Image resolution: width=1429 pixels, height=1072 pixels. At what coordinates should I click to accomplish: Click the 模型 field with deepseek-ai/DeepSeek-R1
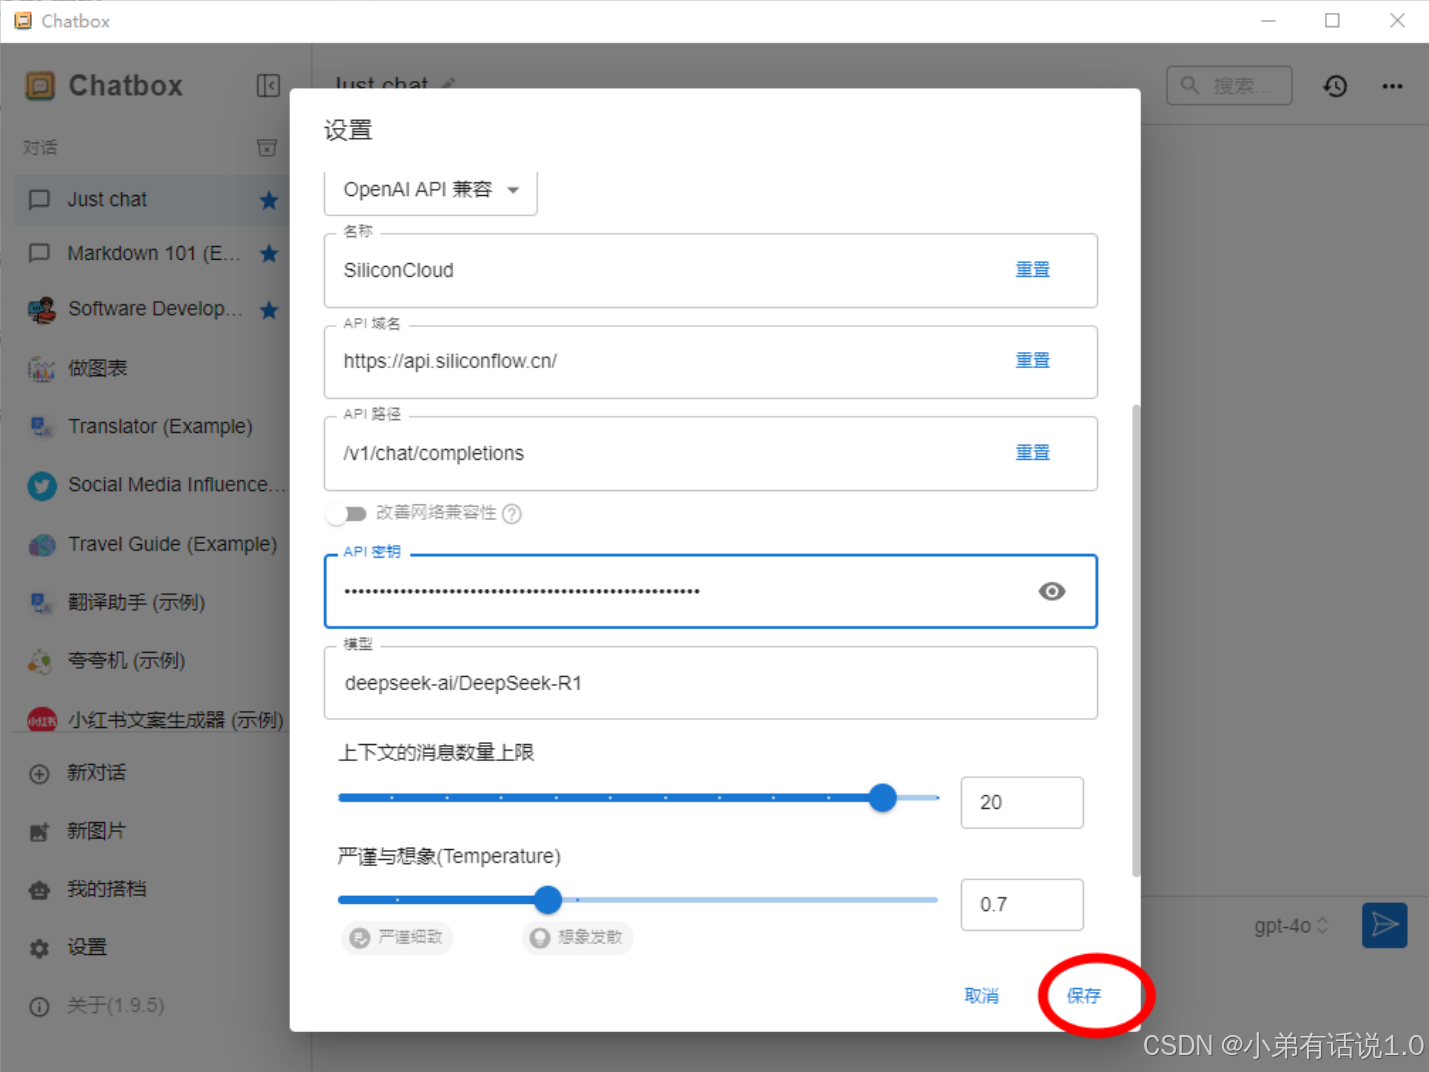(711, 683)
